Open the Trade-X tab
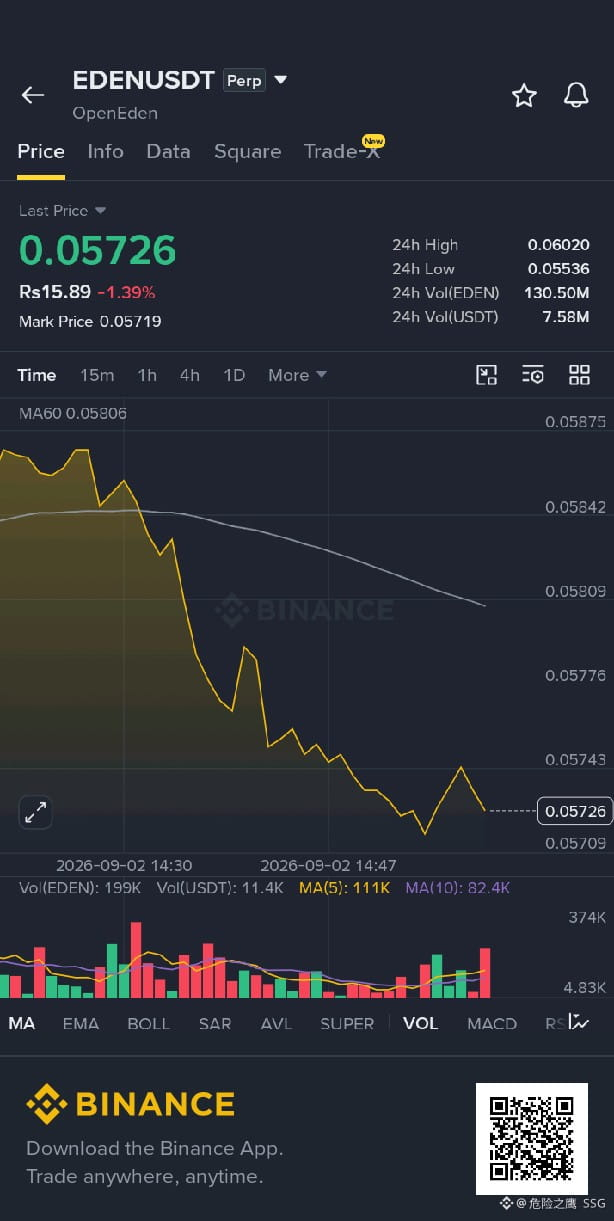 (x=342, y=151)
